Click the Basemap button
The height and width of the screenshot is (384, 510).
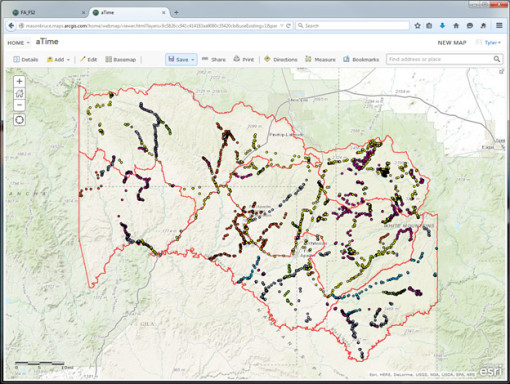tap(121, 60)
